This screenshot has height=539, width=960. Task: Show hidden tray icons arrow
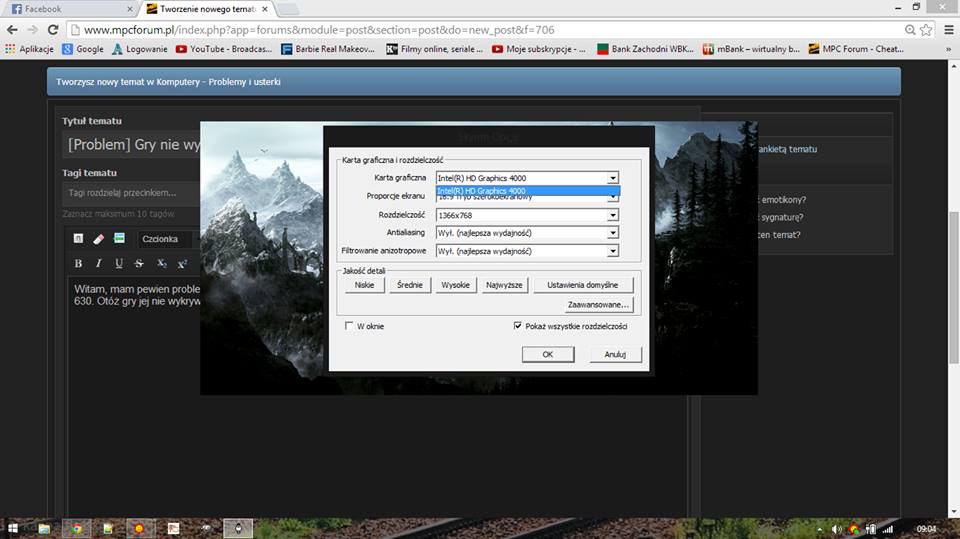820,529
